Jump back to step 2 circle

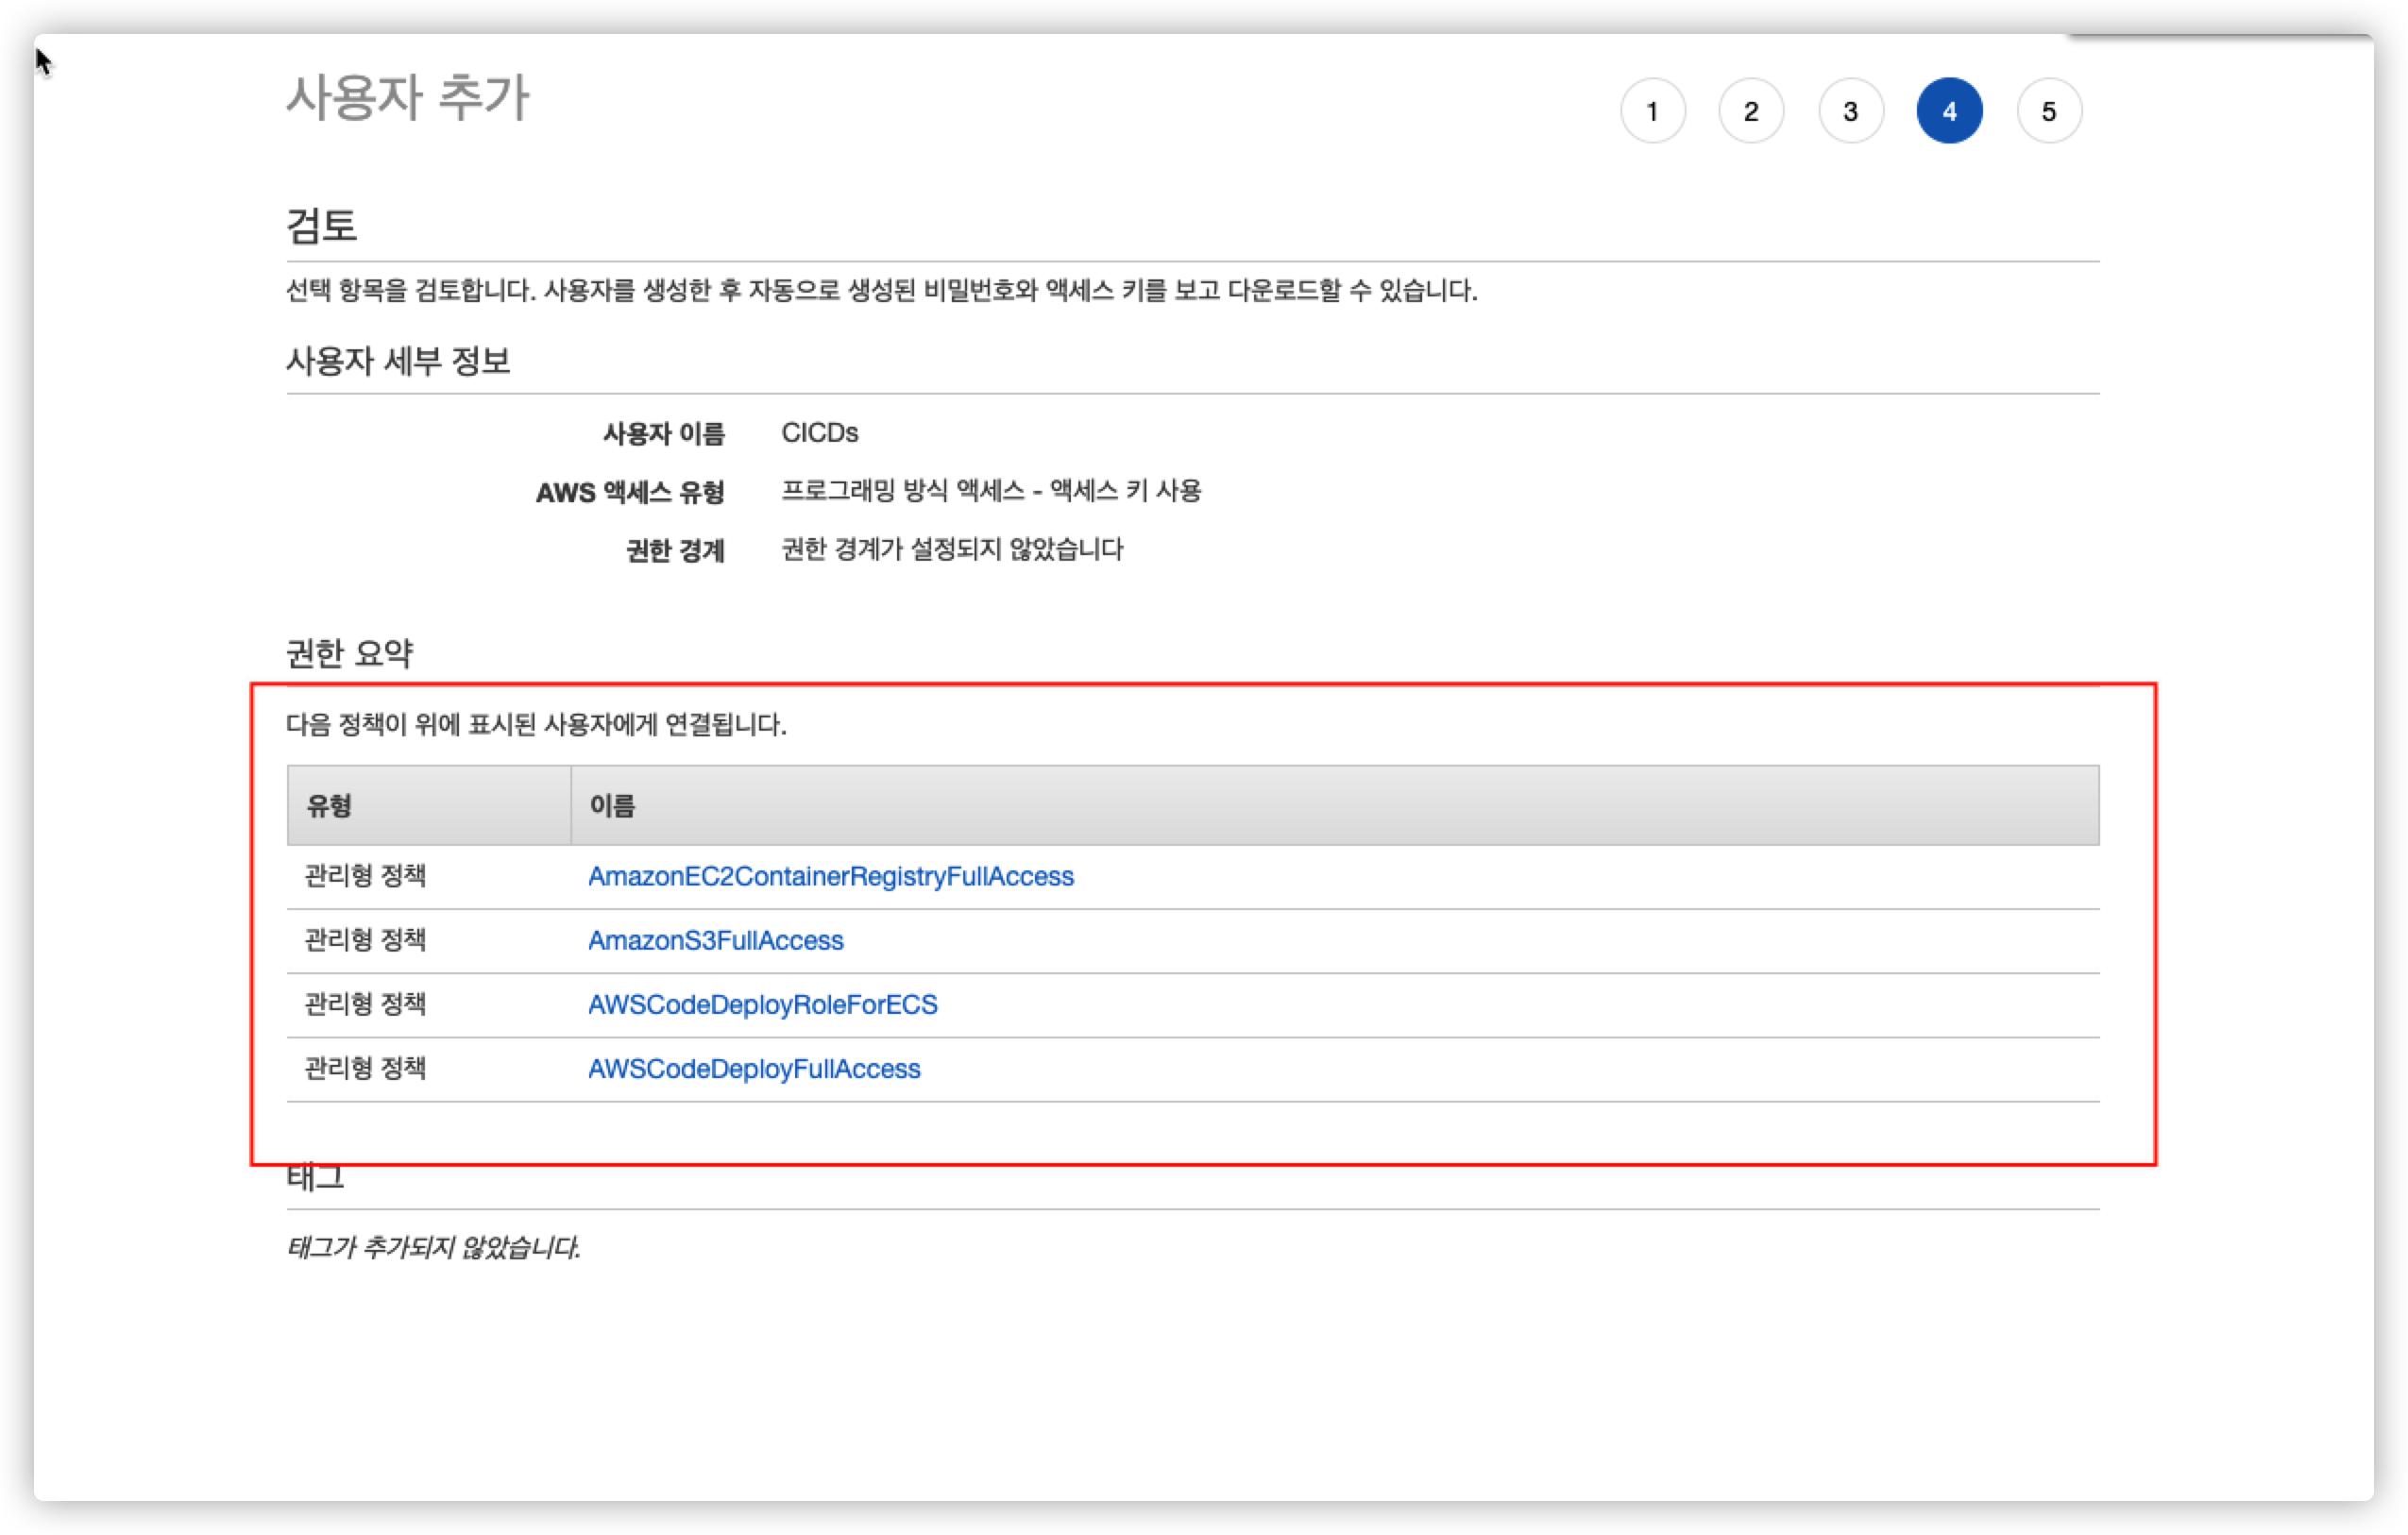[x=1751, y=111]
